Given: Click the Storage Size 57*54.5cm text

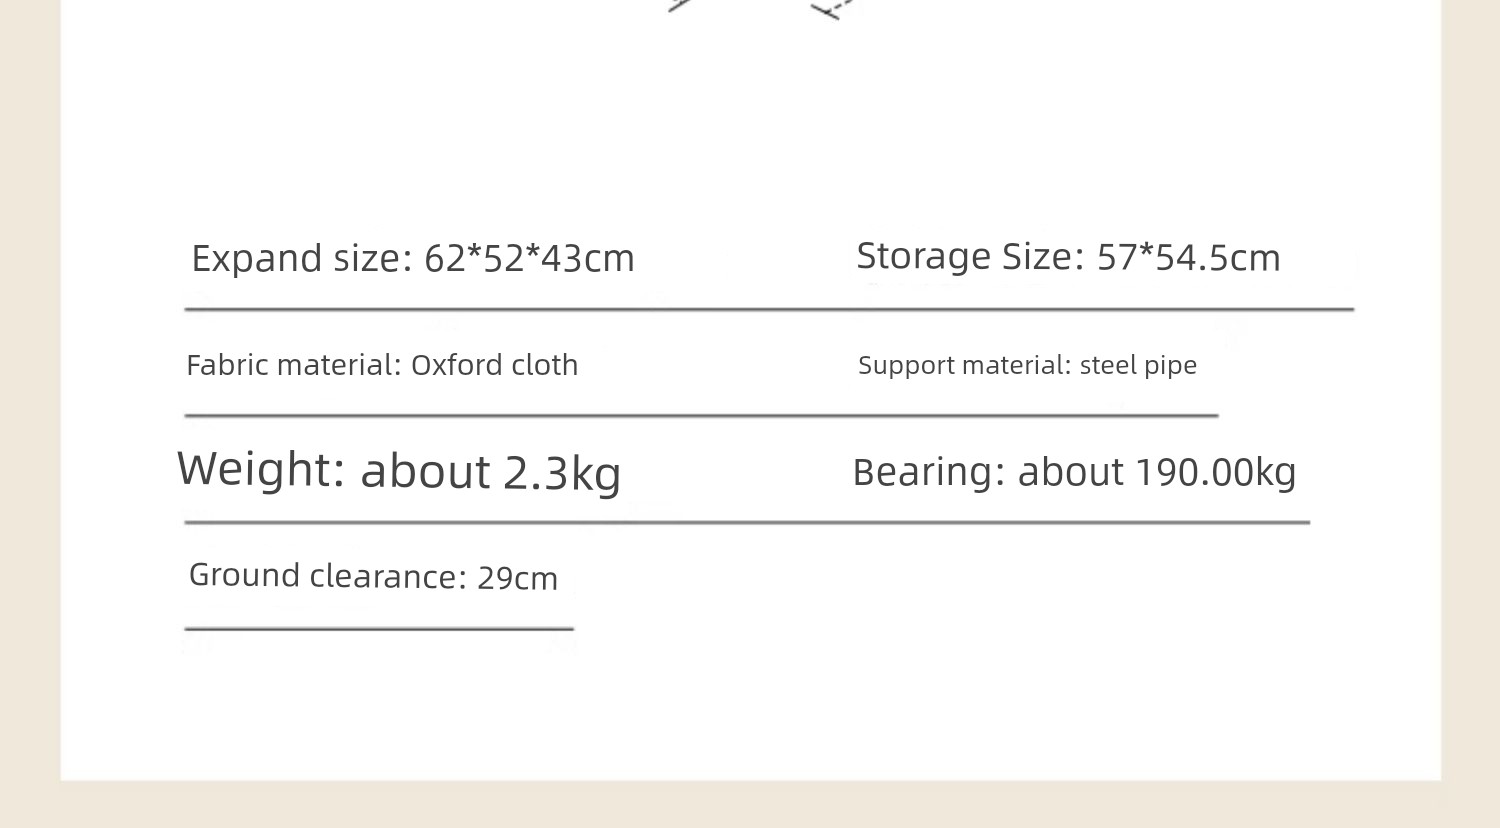Looking at the screenshot, I should click(1068, 257).
